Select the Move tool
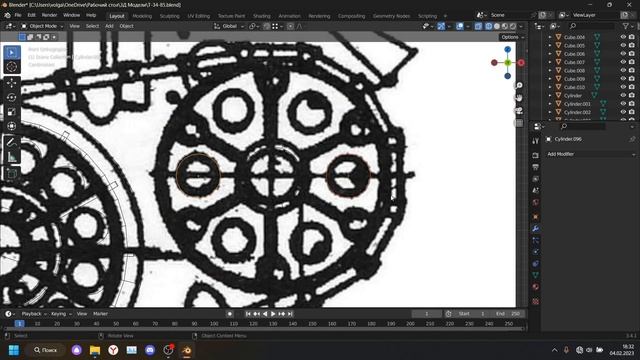This screenshot has width=640, height=360. (12, 83)
